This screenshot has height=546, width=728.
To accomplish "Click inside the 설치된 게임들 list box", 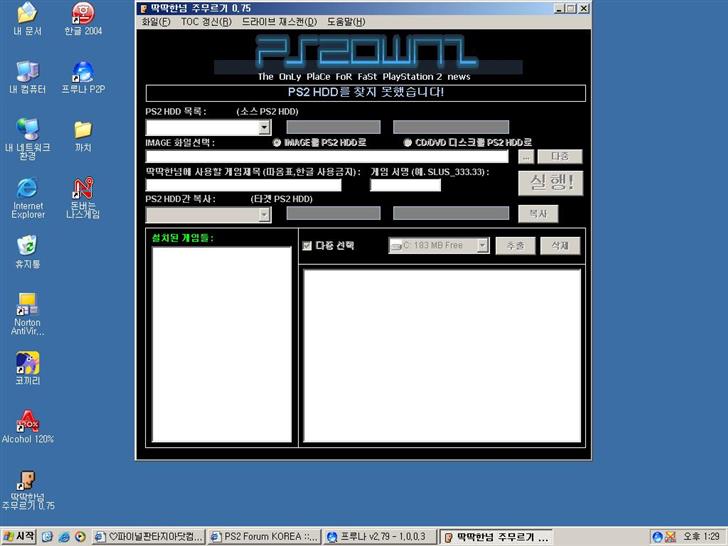I will point(222,344).
